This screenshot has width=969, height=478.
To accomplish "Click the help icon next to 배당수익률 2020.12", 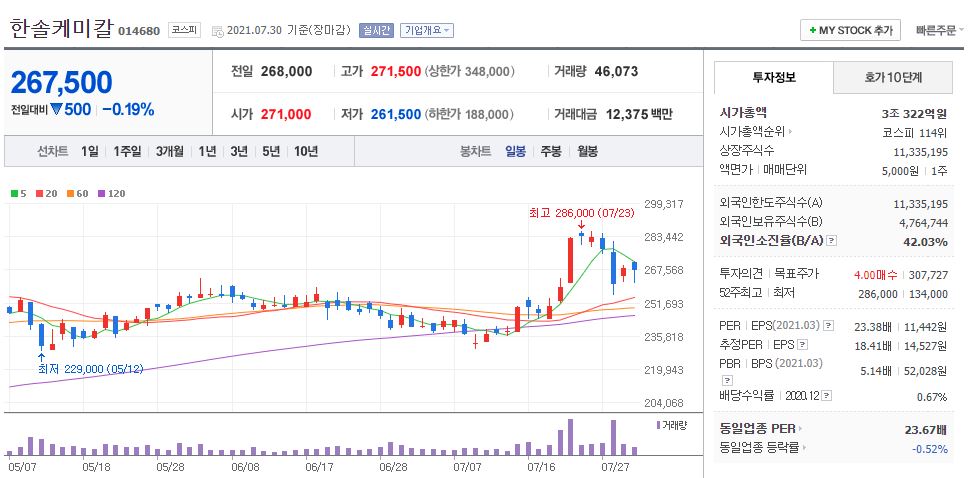I will [x=827, y=396].
